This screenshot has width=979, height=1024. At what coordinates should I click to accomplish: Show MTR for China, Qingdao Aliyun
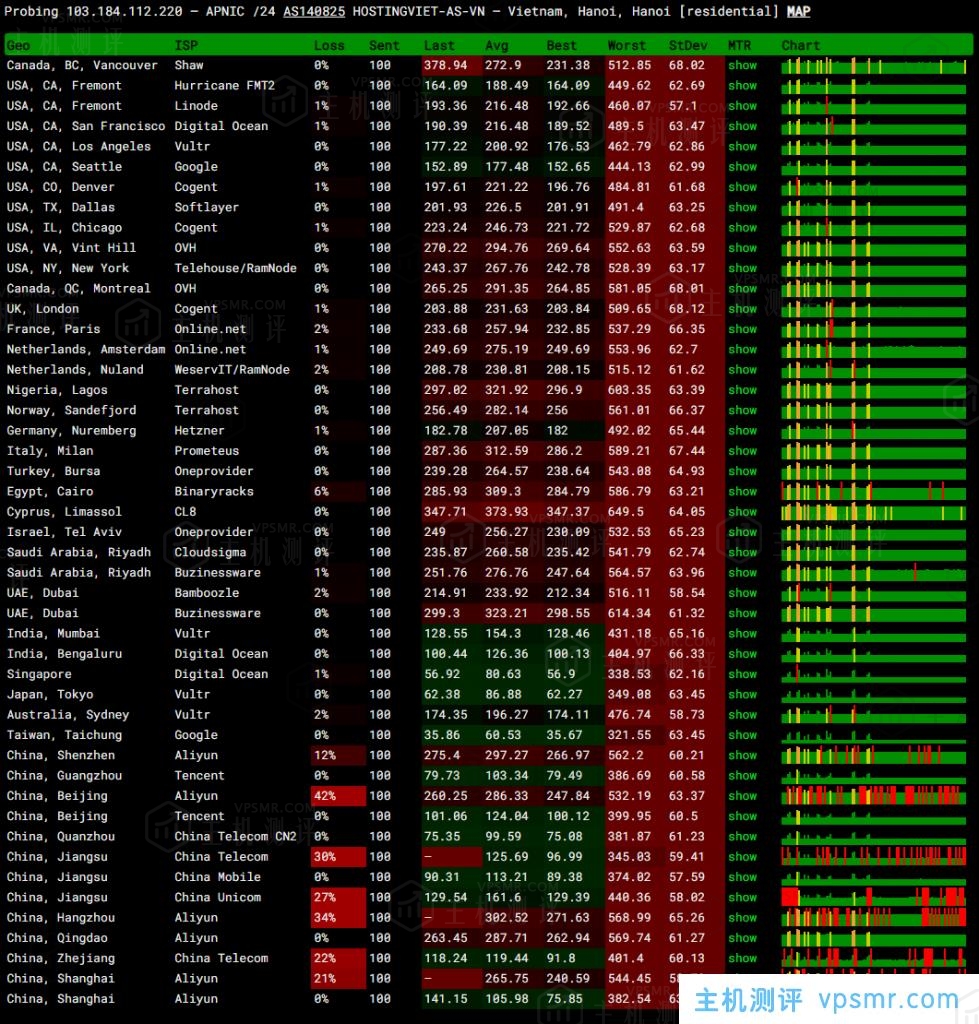click(743, 938)
